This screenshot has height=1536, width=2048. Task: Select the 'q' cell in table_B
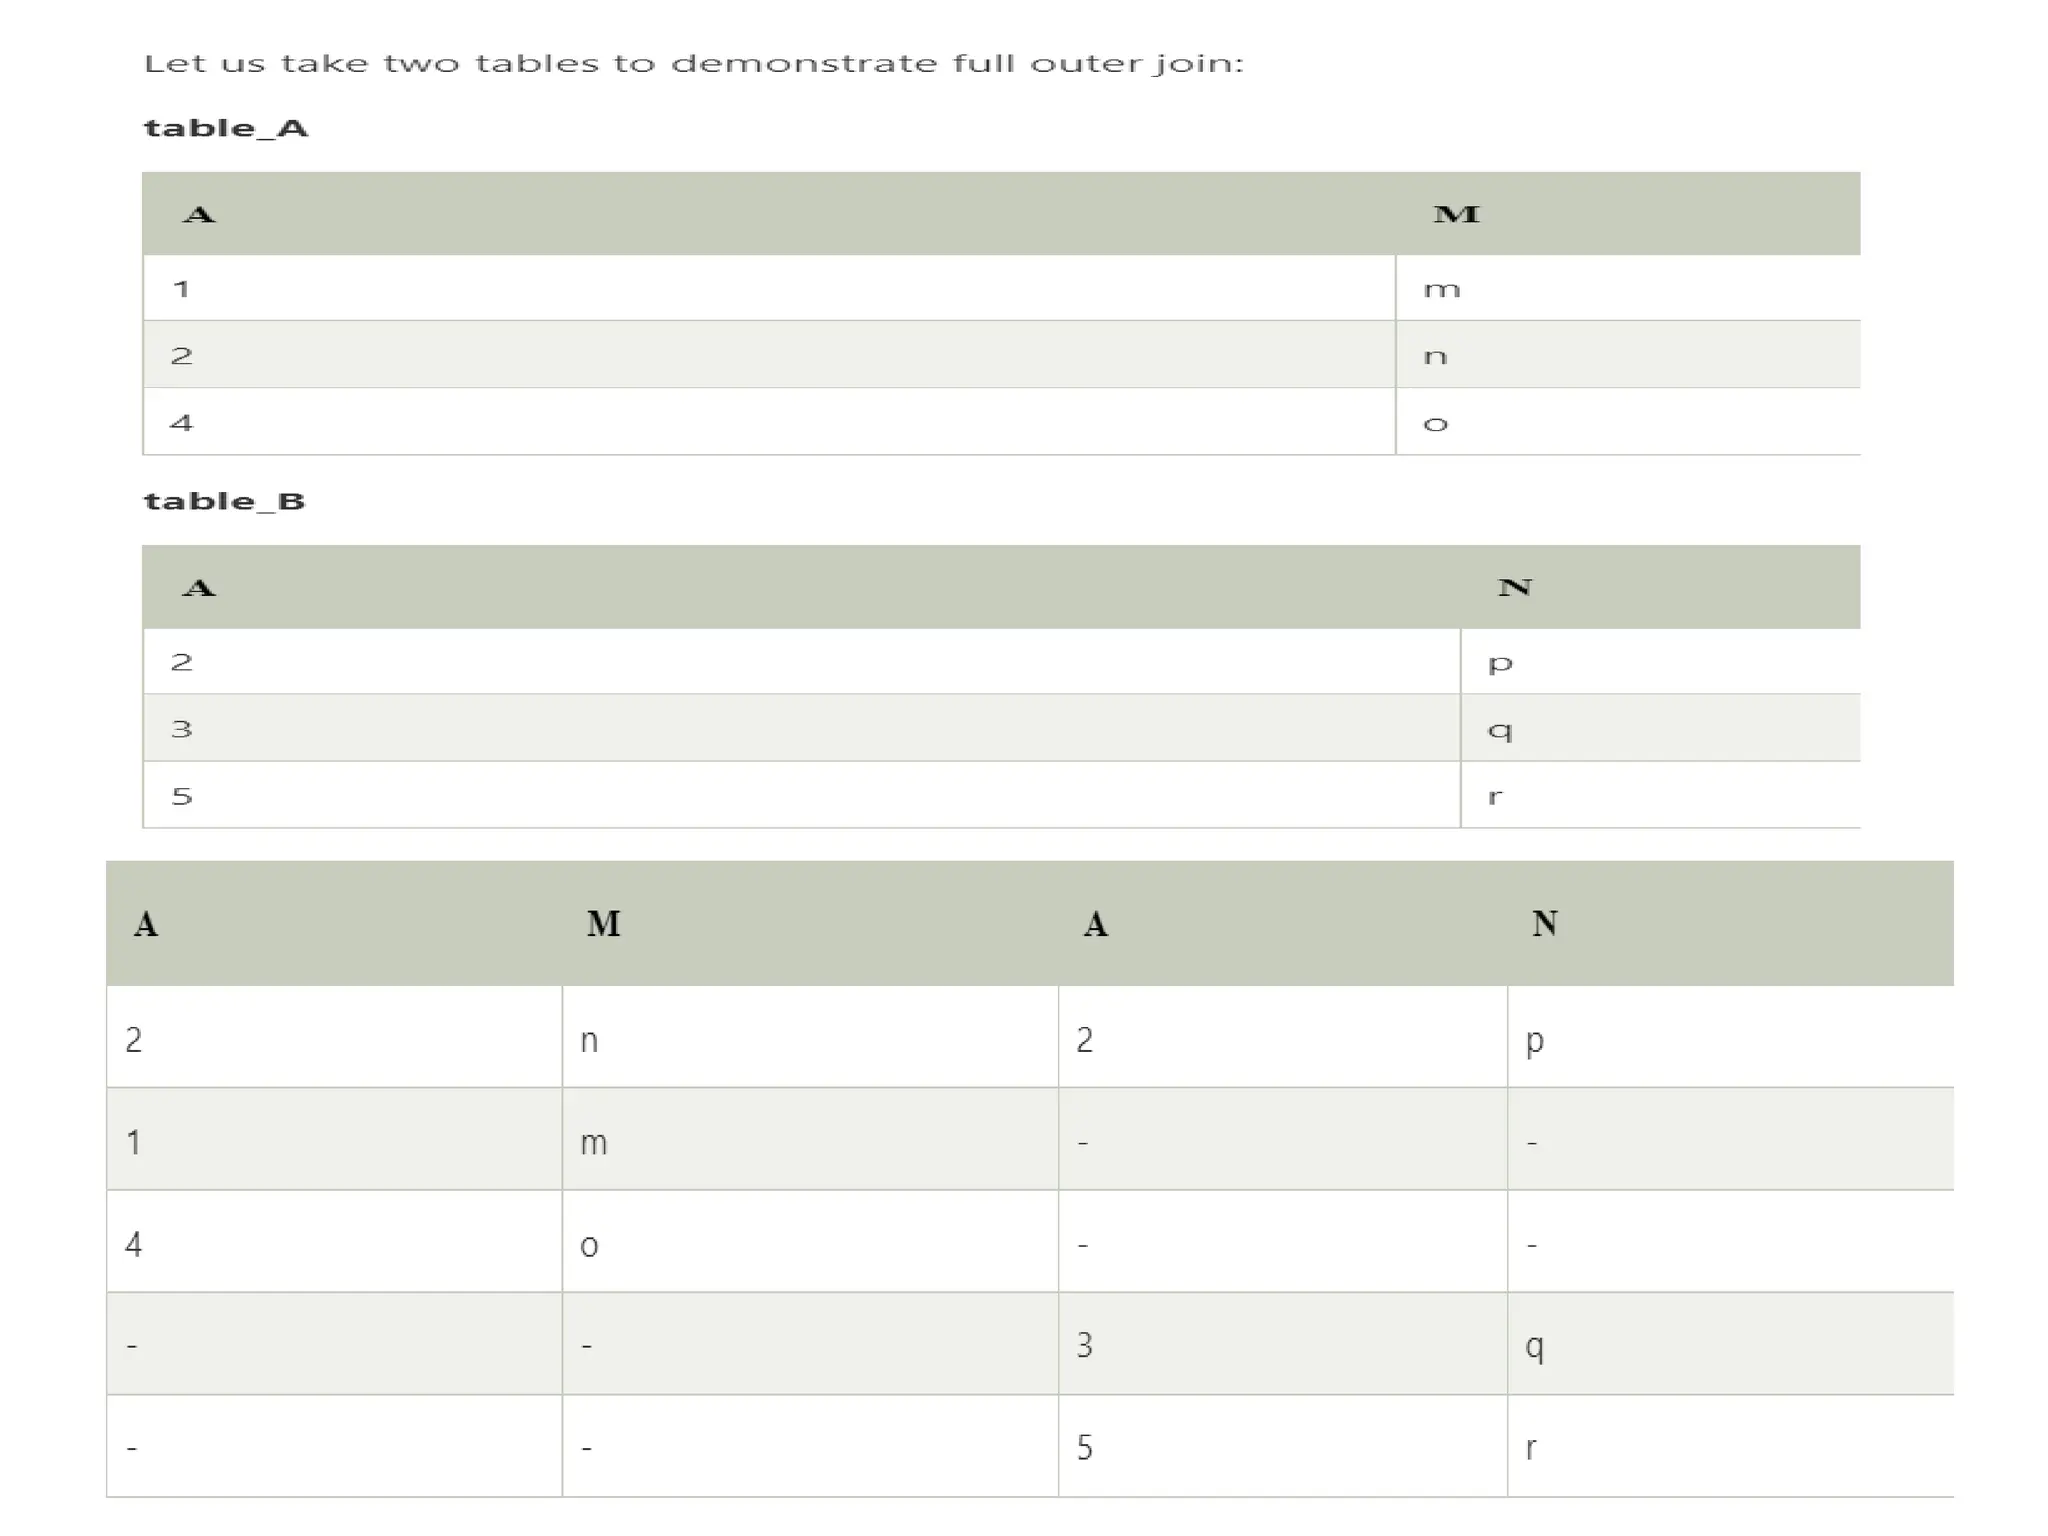point(1660,728)
